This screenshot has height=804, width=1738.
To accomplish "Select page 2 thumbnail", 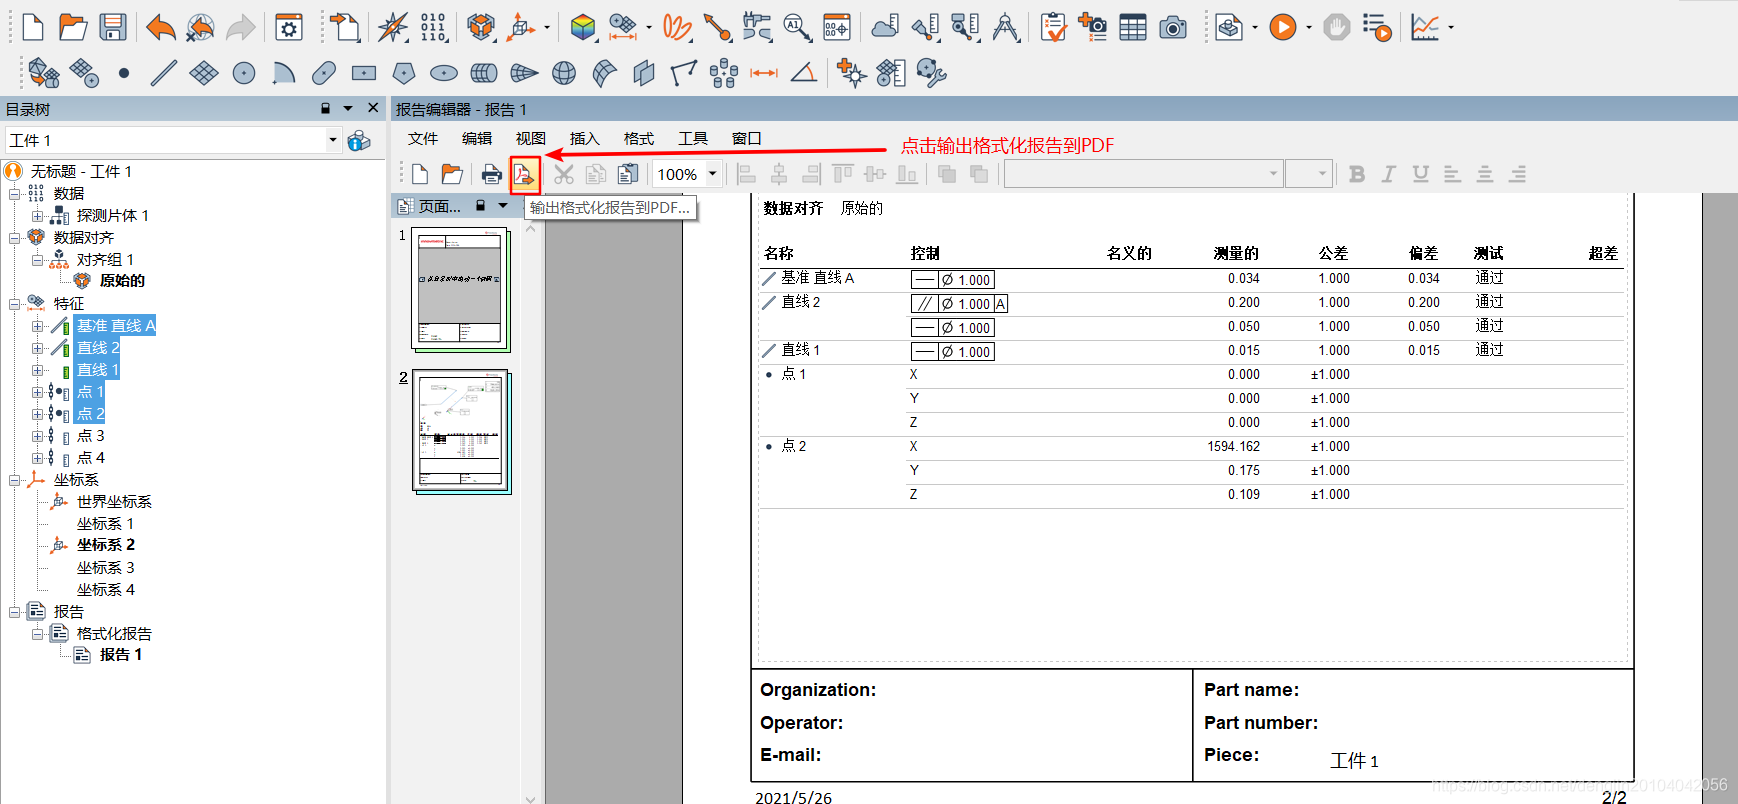I will coord(461,432).
